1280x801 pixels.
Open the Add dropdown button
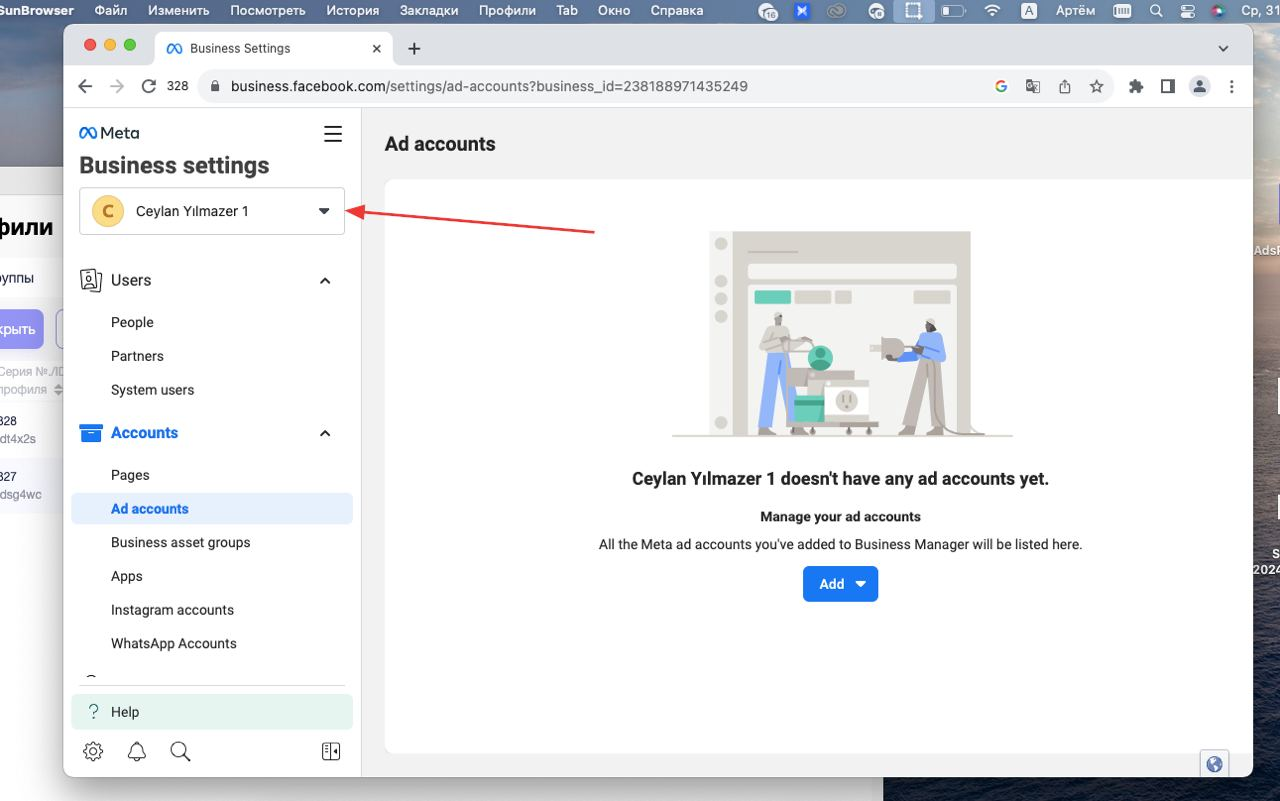pos(840,584)
